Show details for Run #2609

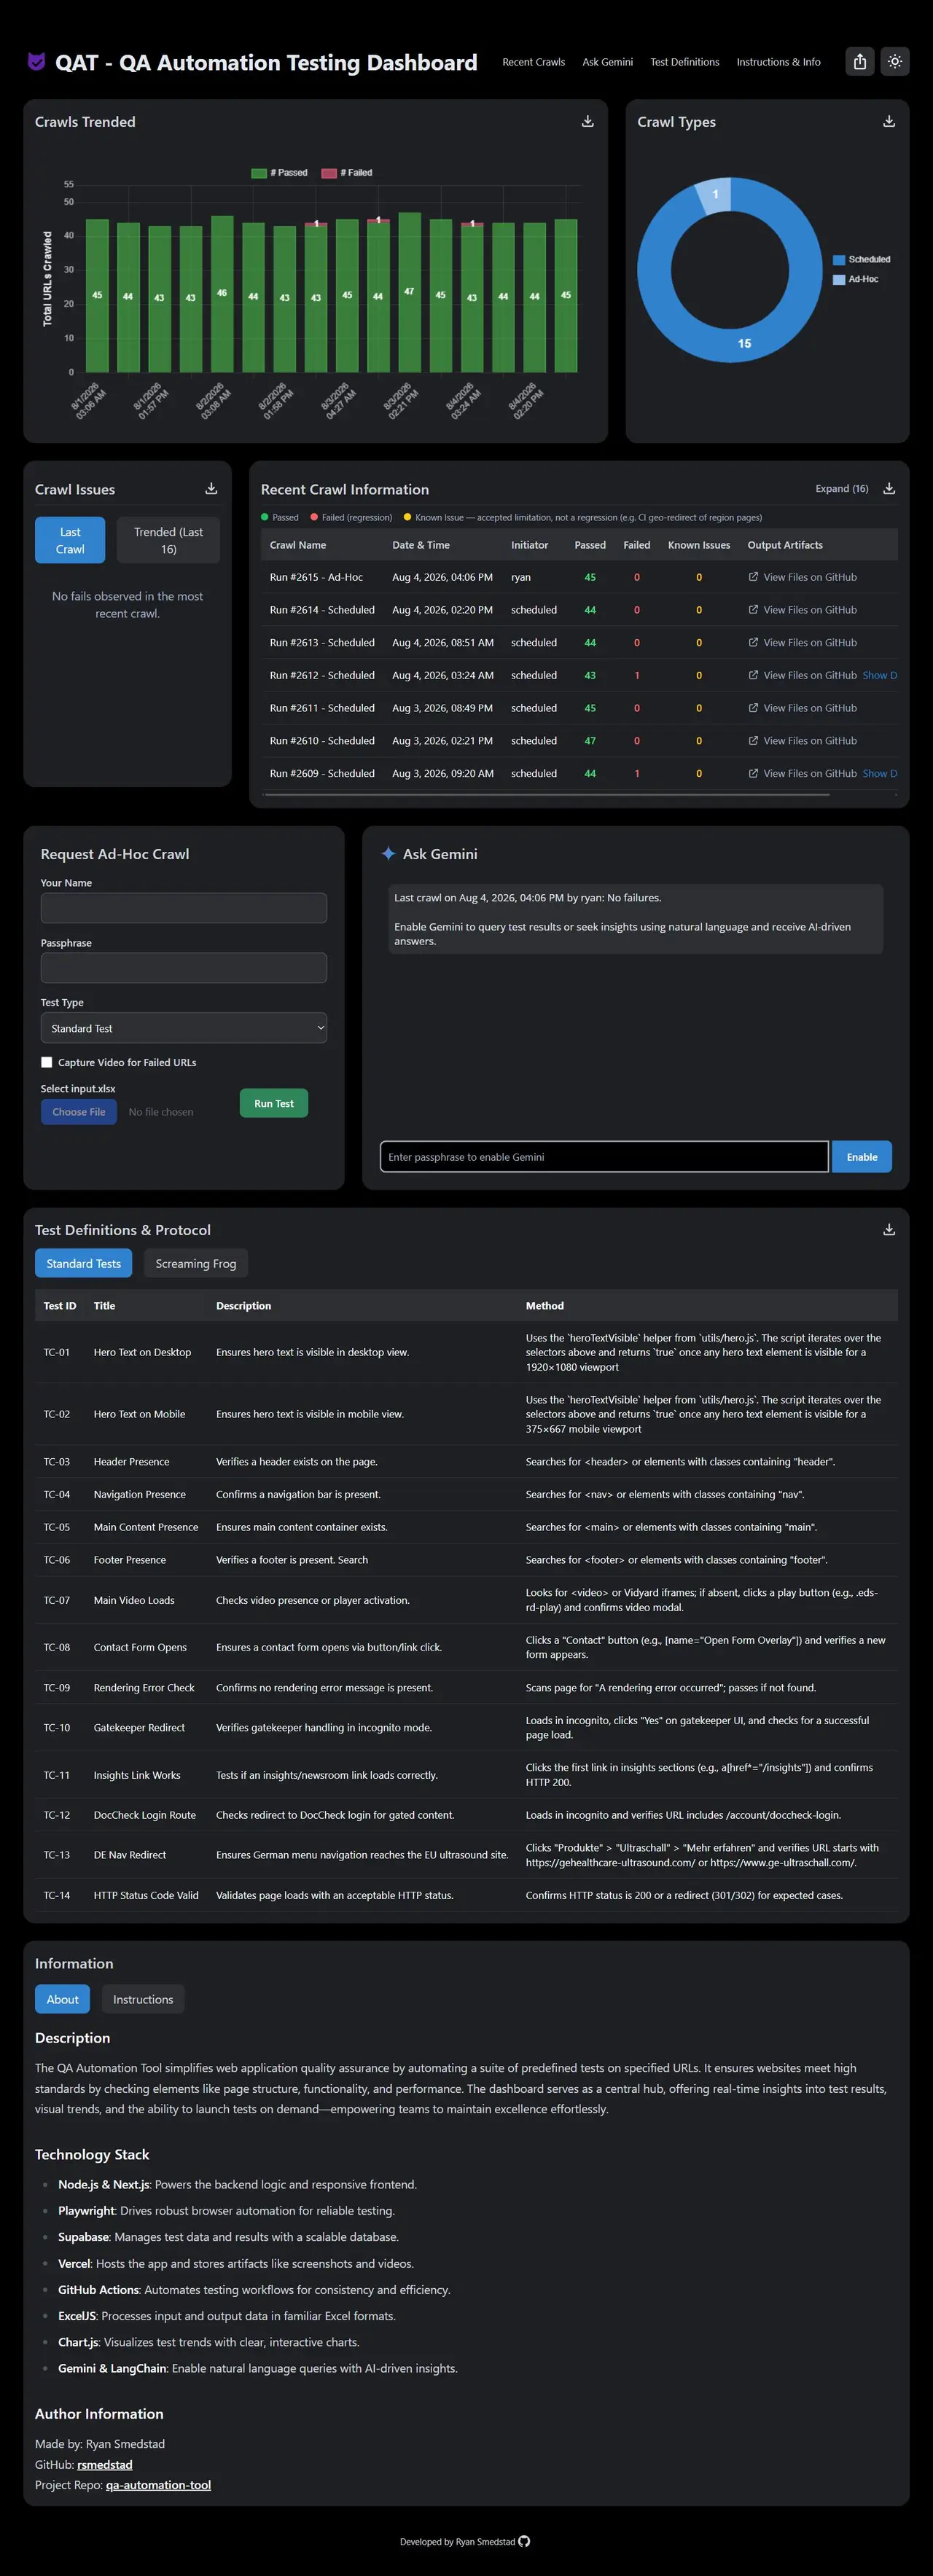pos(880,774)
